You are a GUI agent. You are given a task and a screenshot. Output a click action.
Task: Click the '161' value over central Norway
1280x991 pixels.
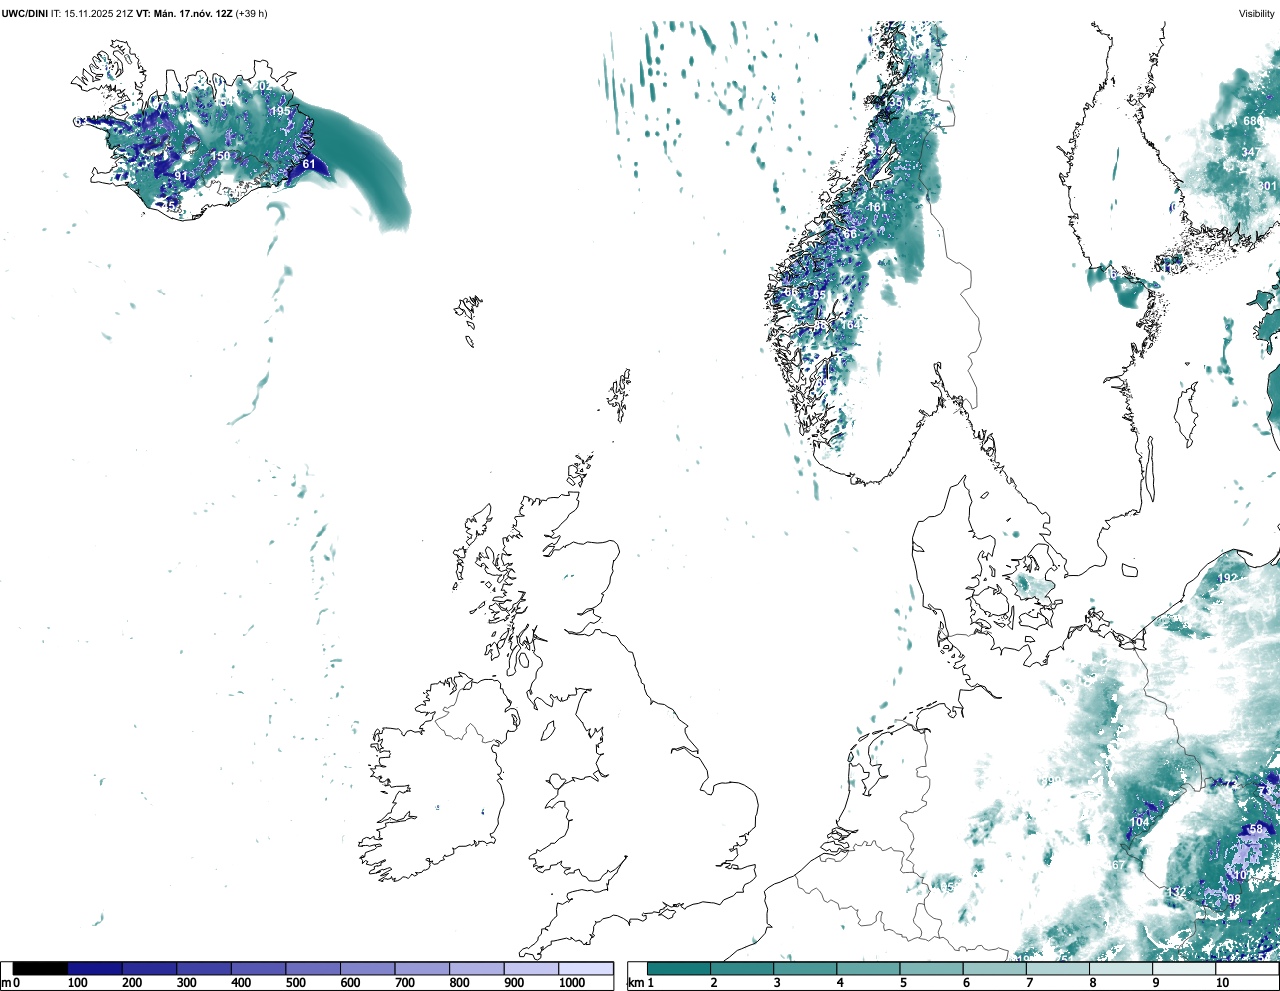(877, 207)
